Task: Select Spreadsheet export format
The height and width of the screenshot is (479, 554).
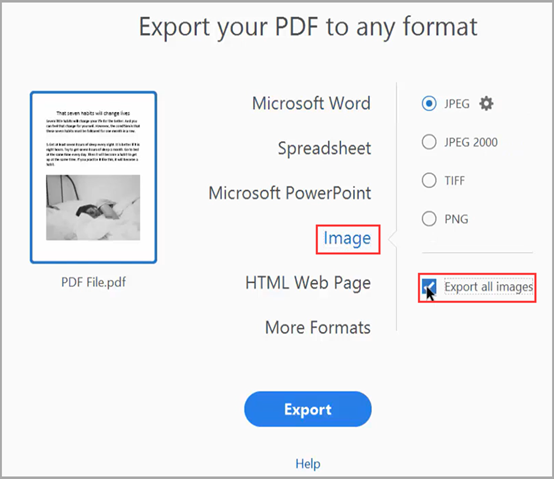Action: (x=324, y=148)
